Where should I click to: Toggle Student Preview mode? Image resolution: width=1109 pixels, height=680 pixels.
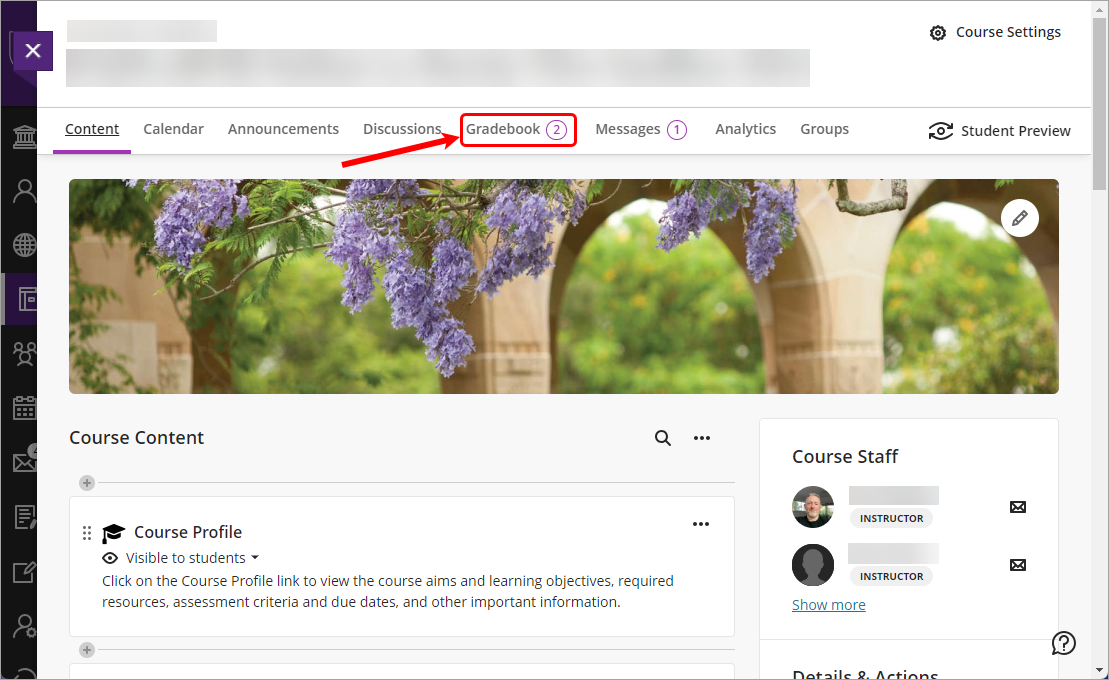[x=1000, y=131]
